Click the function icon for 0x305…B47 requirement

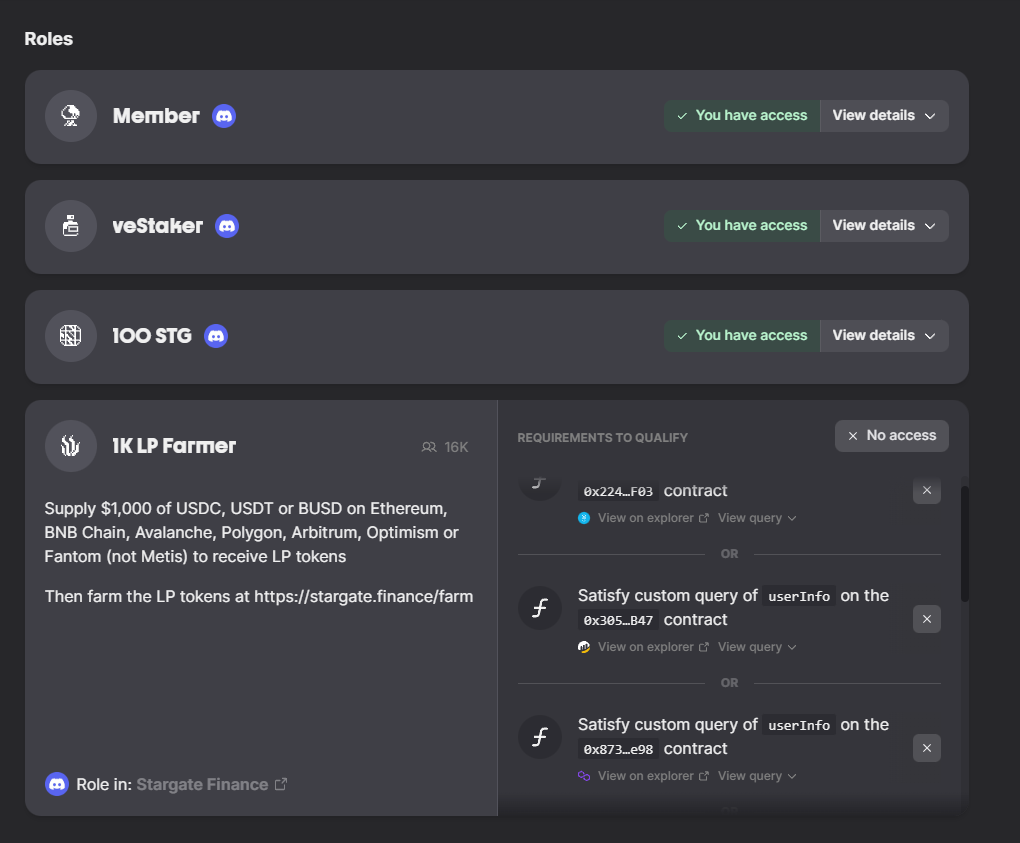(540, 608)
